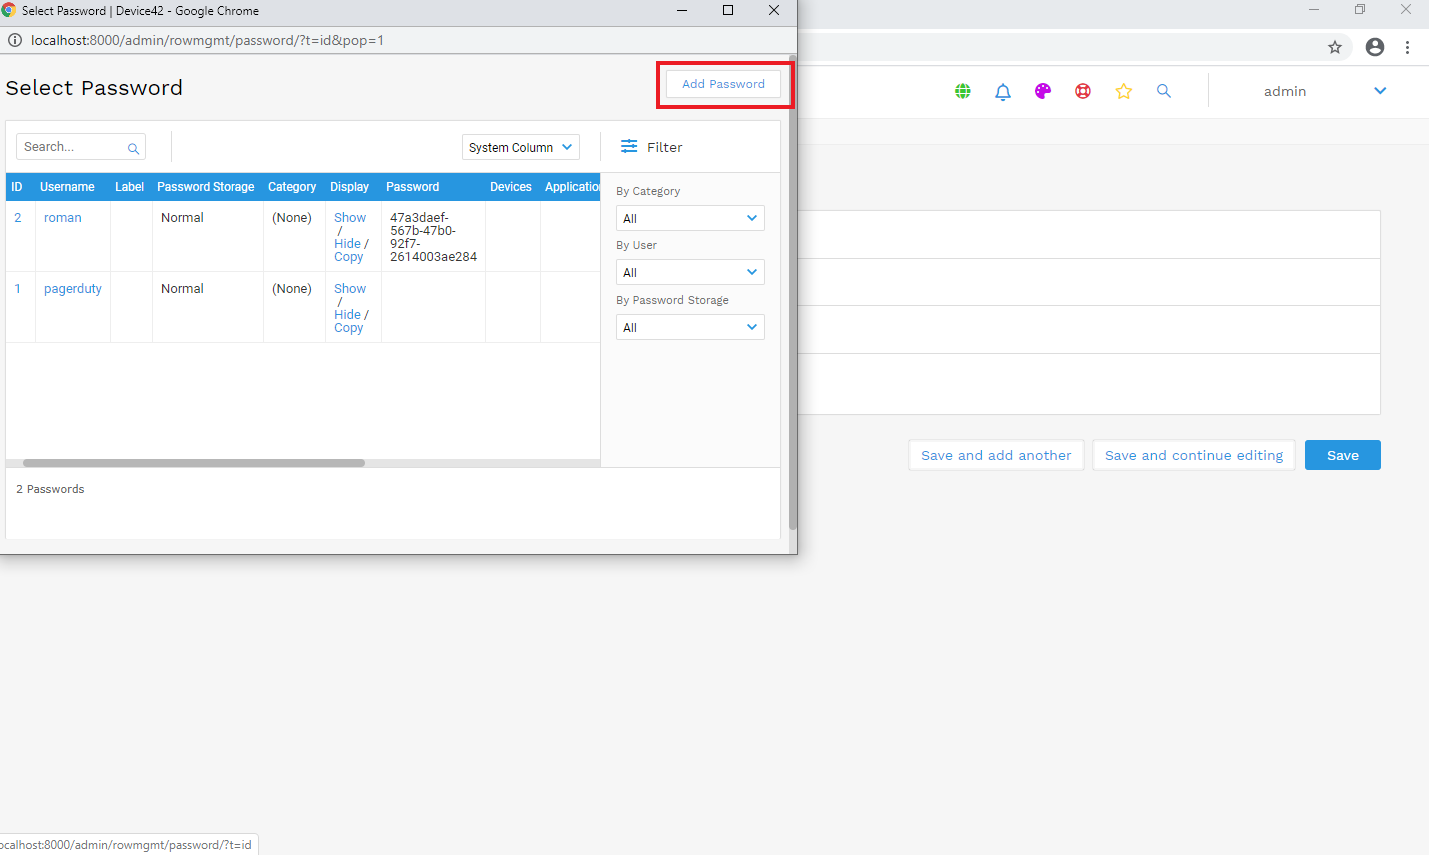The height and width of the screenshot is (855, 1429).
Task: Open Chrome three-dot menu
Action: click(x=1407, y=47)
